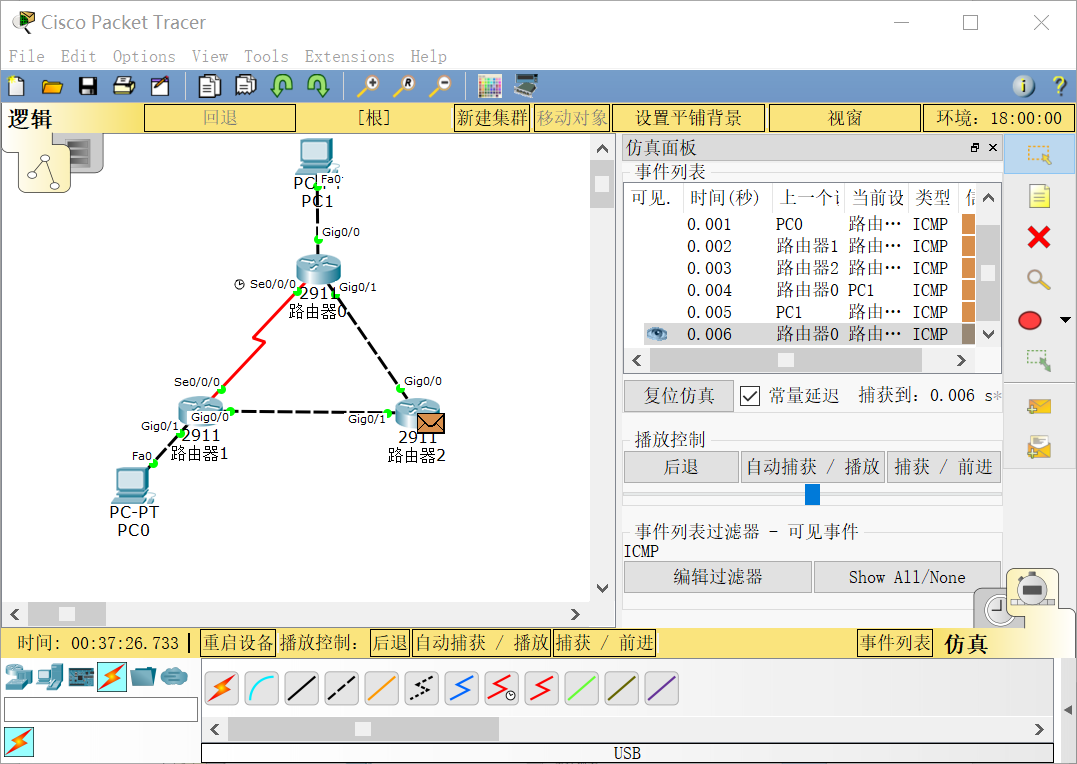This screenshot has width=1077, height=764.
Task: Select automatic connection type lightning icon
Action: click(222, 688)
